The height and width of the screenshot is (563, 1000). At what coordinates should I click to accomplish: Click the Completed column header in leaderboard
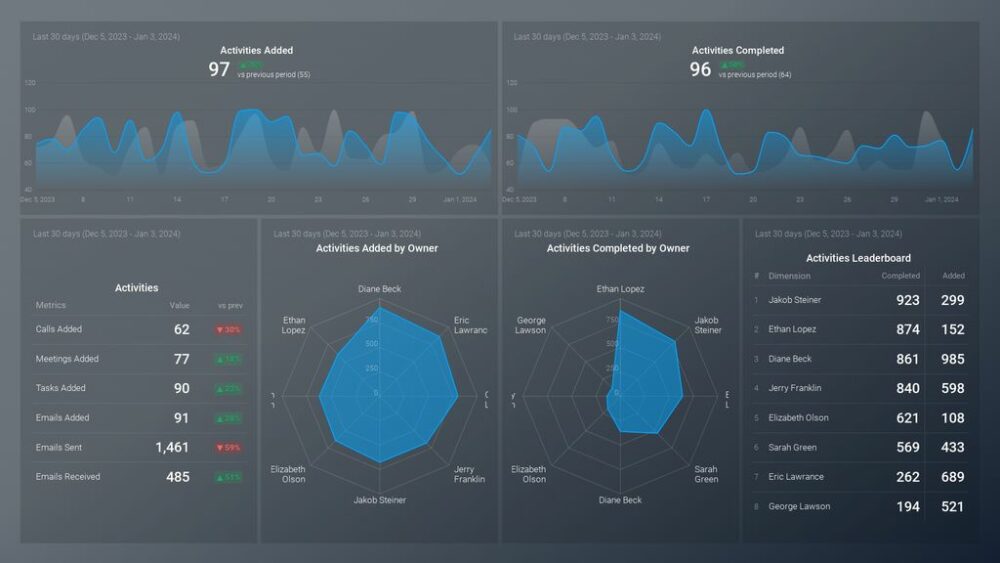click(x=901, y=276)
